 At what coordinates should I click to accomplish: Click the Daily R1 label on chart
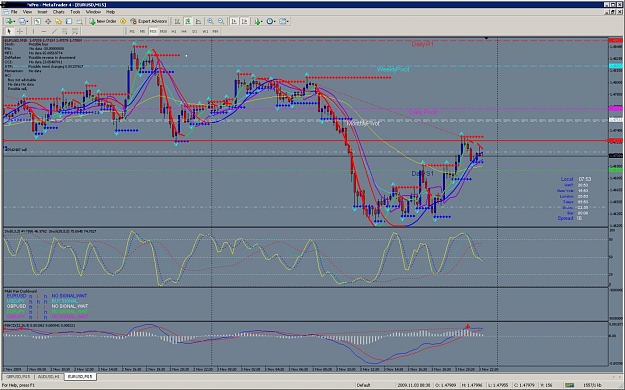[x=423, y=44]
